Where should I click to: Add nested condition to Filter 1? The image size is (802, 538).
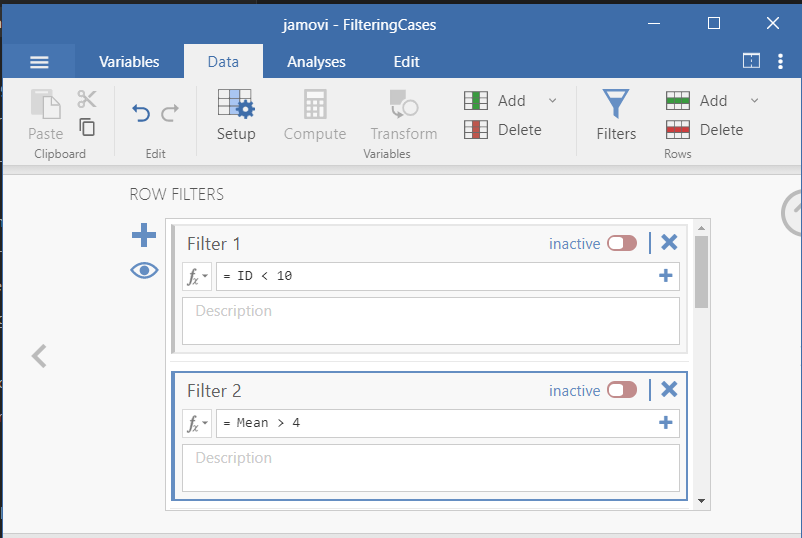pyautogui.click(x=665, y=276)
